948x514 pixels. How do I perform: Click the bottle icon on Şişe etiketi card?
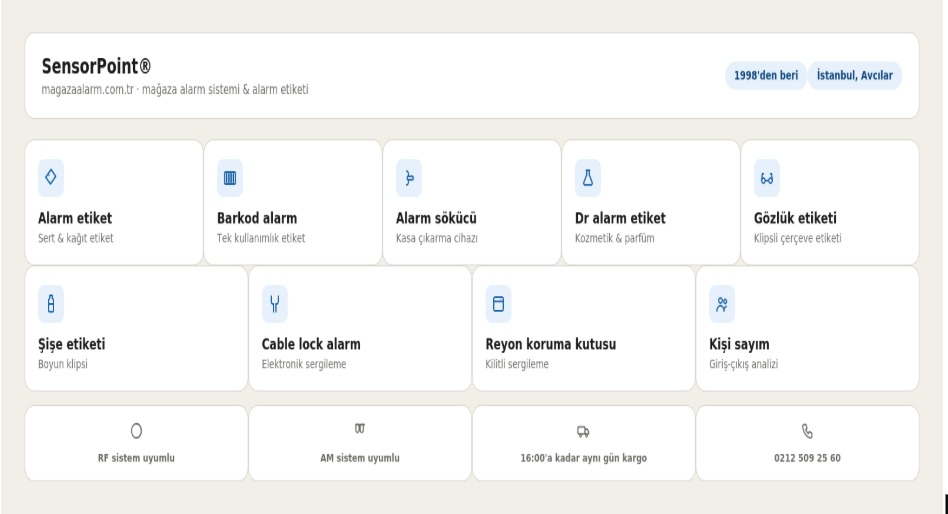(x=51, y=304)
